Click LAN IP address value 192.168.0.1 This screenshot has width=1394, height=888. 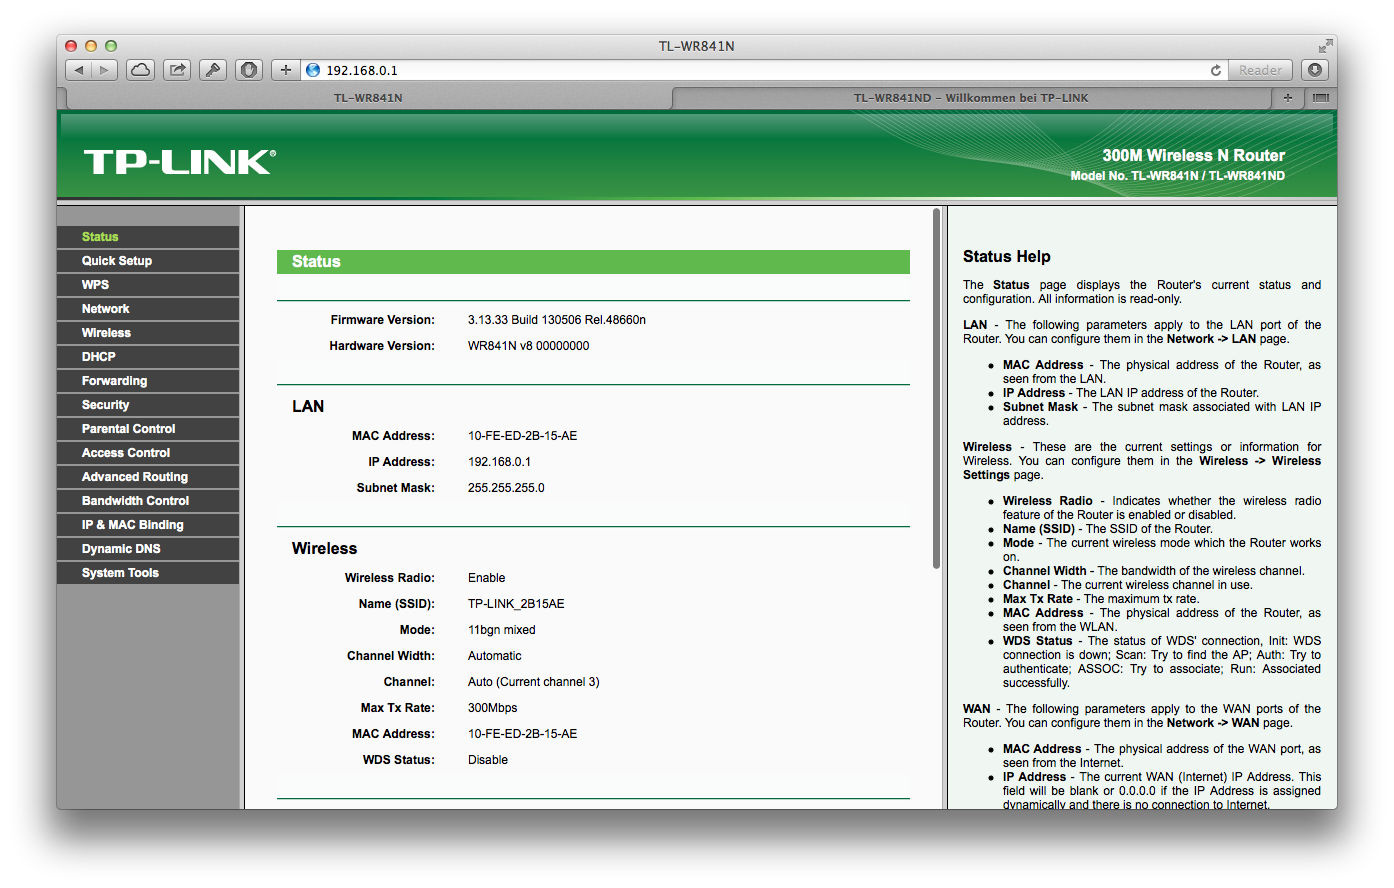click(x=500, y=462)
